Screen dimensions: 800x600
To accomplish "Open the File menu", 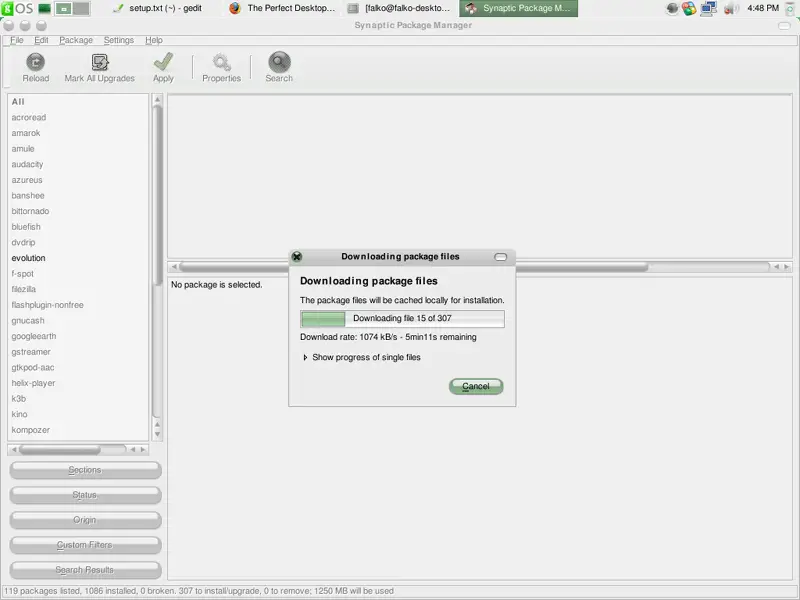I will click(17, 40).
